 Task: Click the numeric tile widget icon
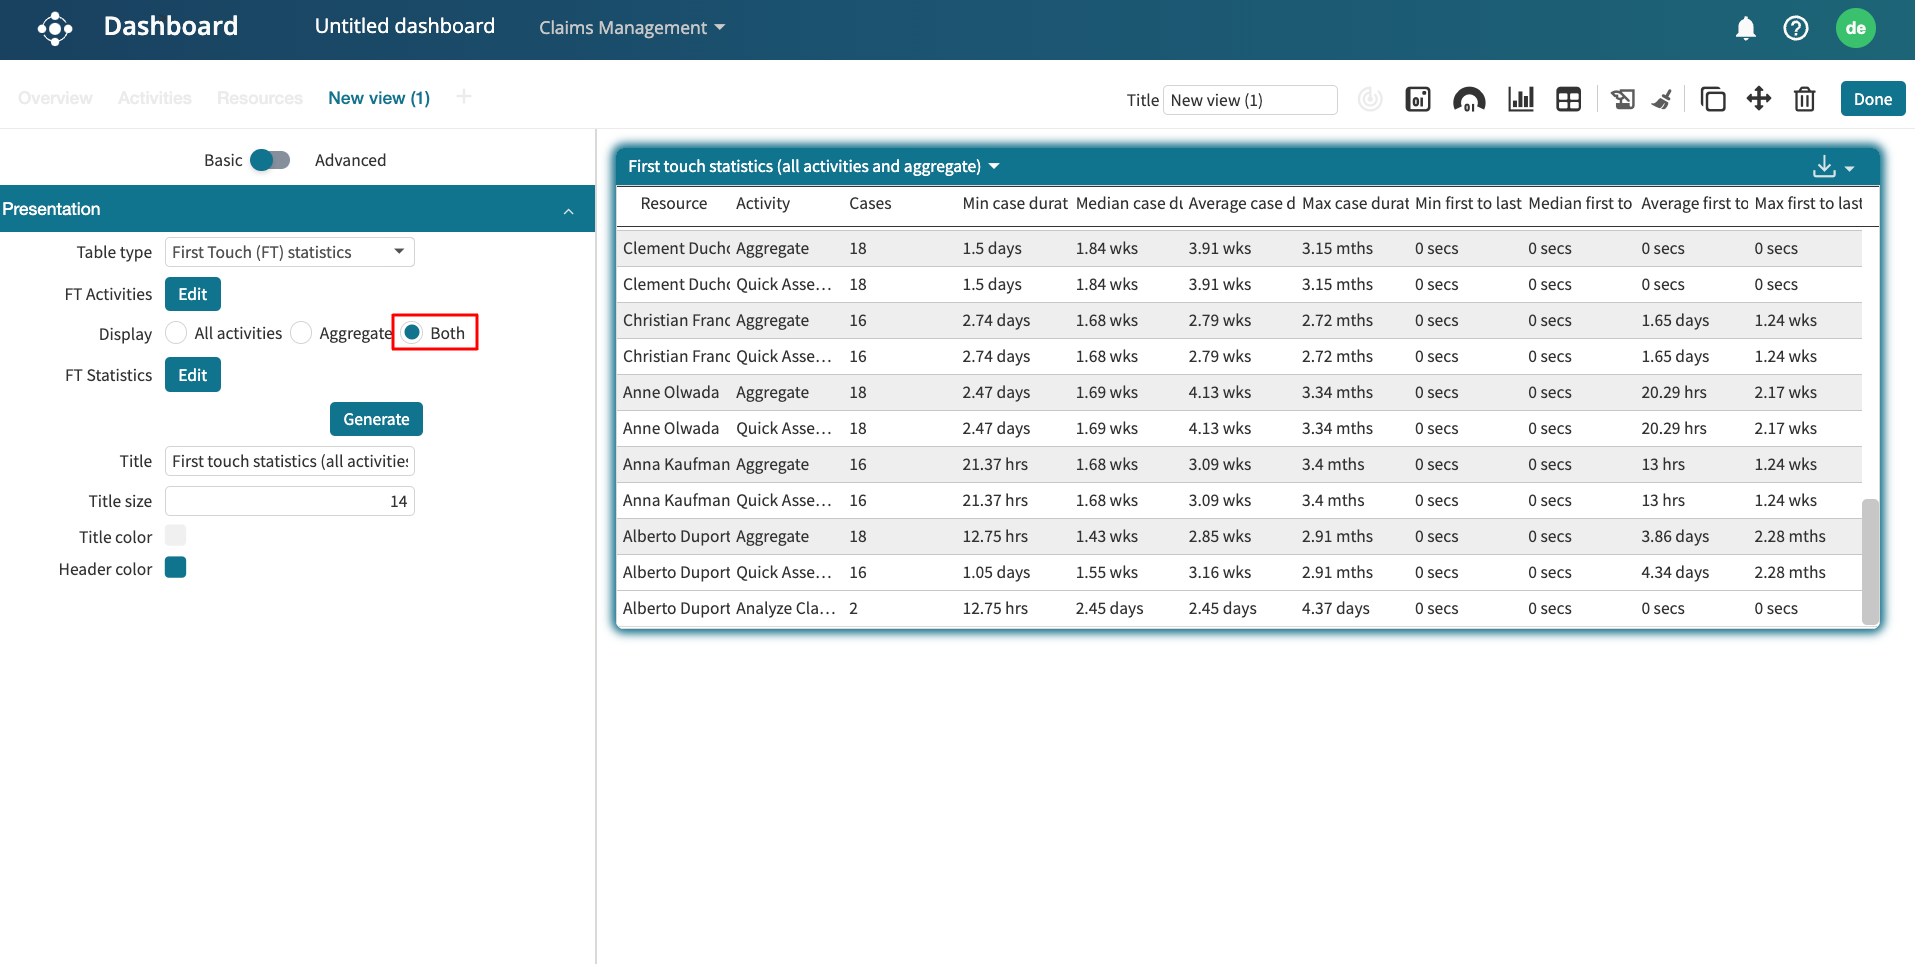pyautogui.click(x=1417, y=99)
